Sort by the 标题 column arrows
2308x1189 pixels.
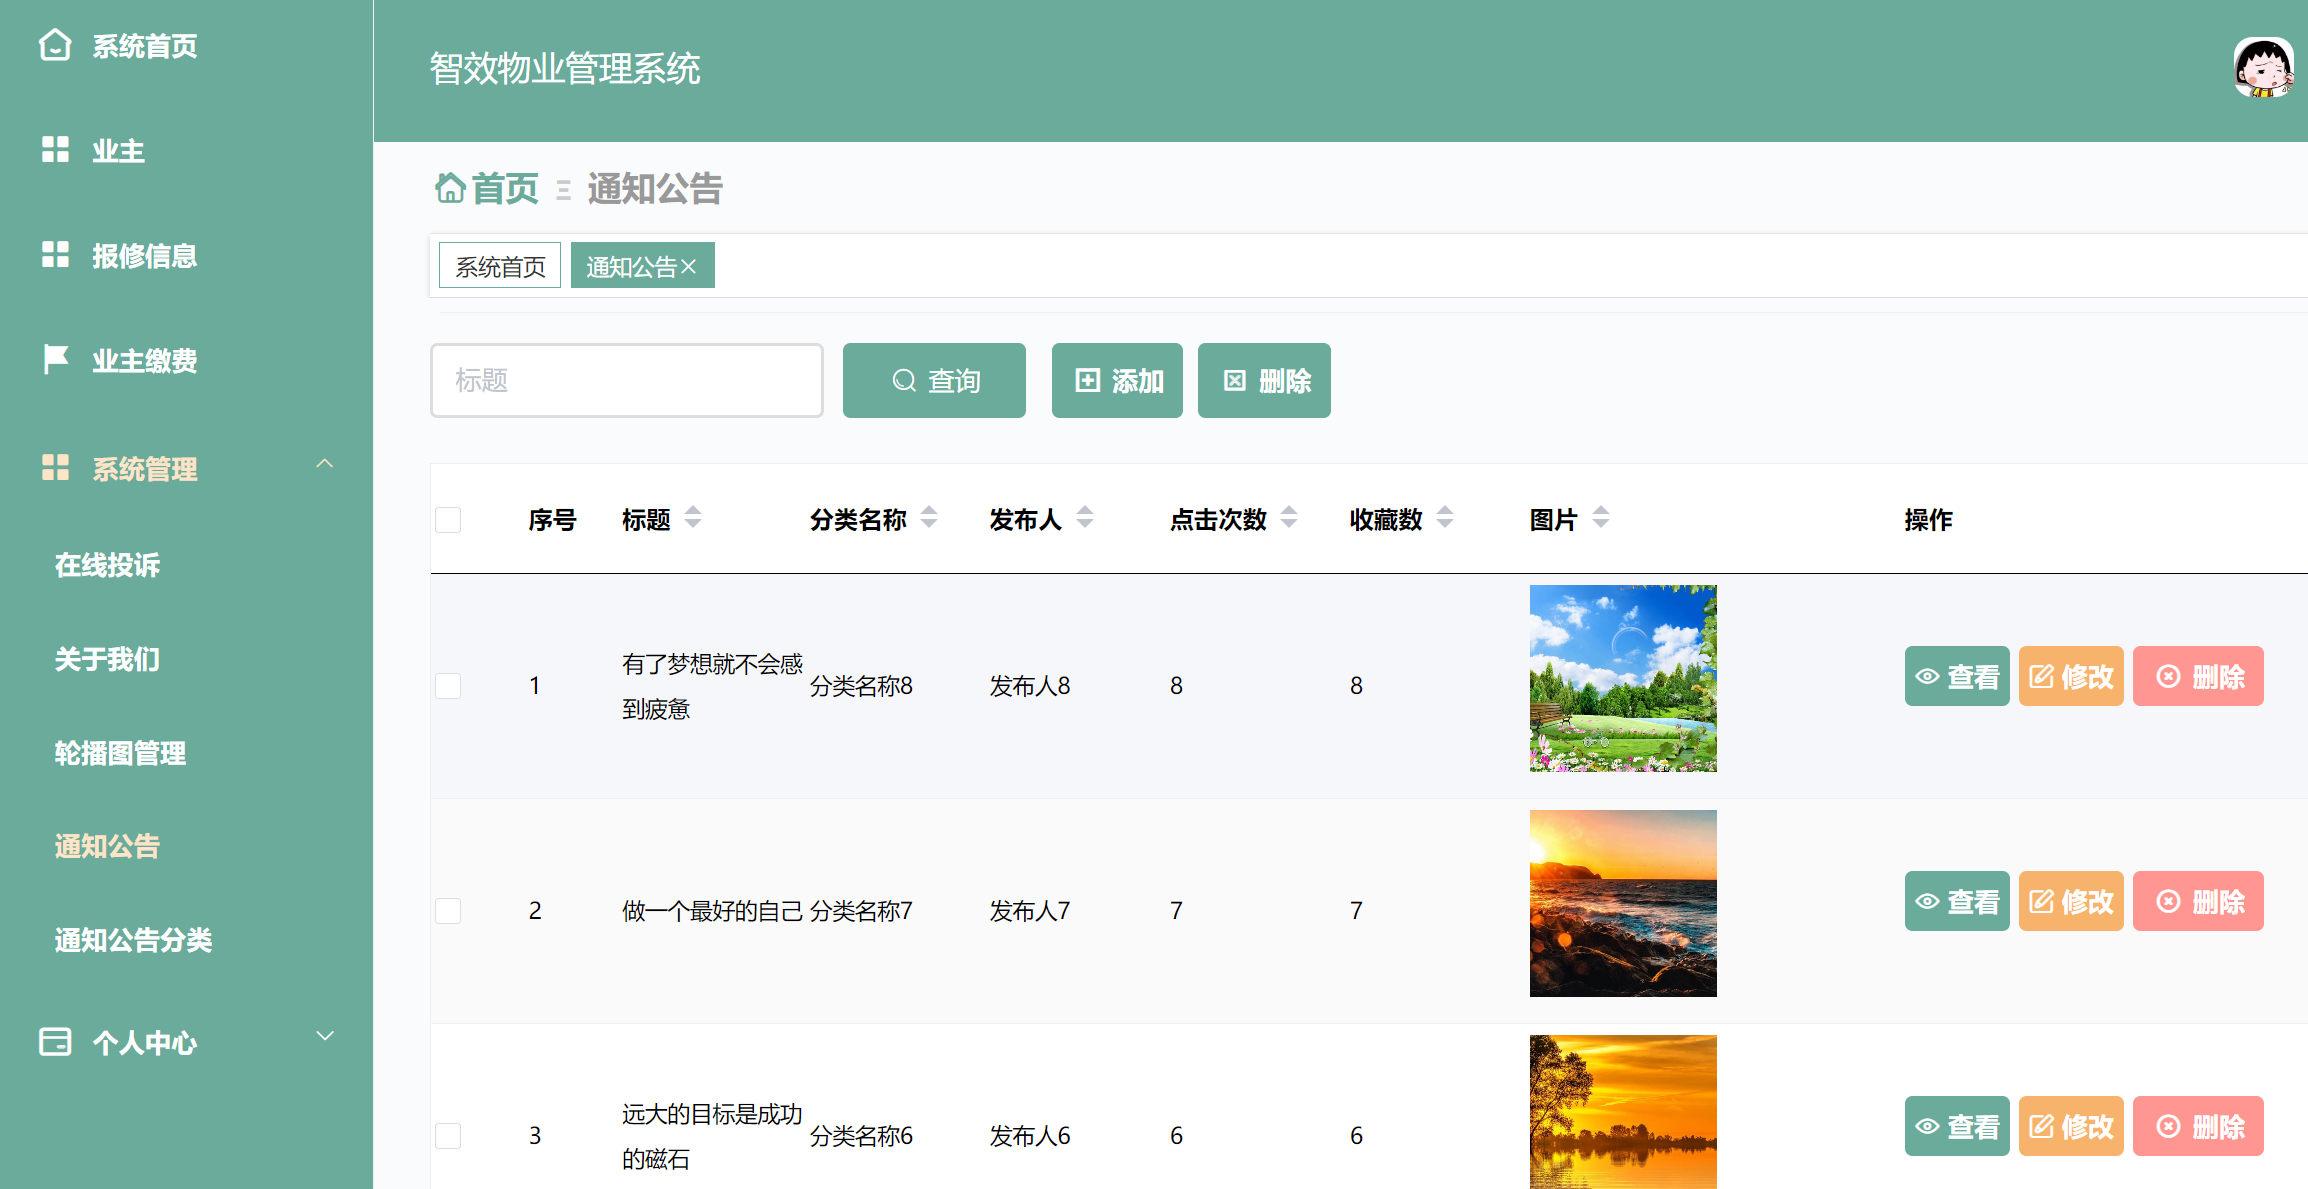pos(693,518)
